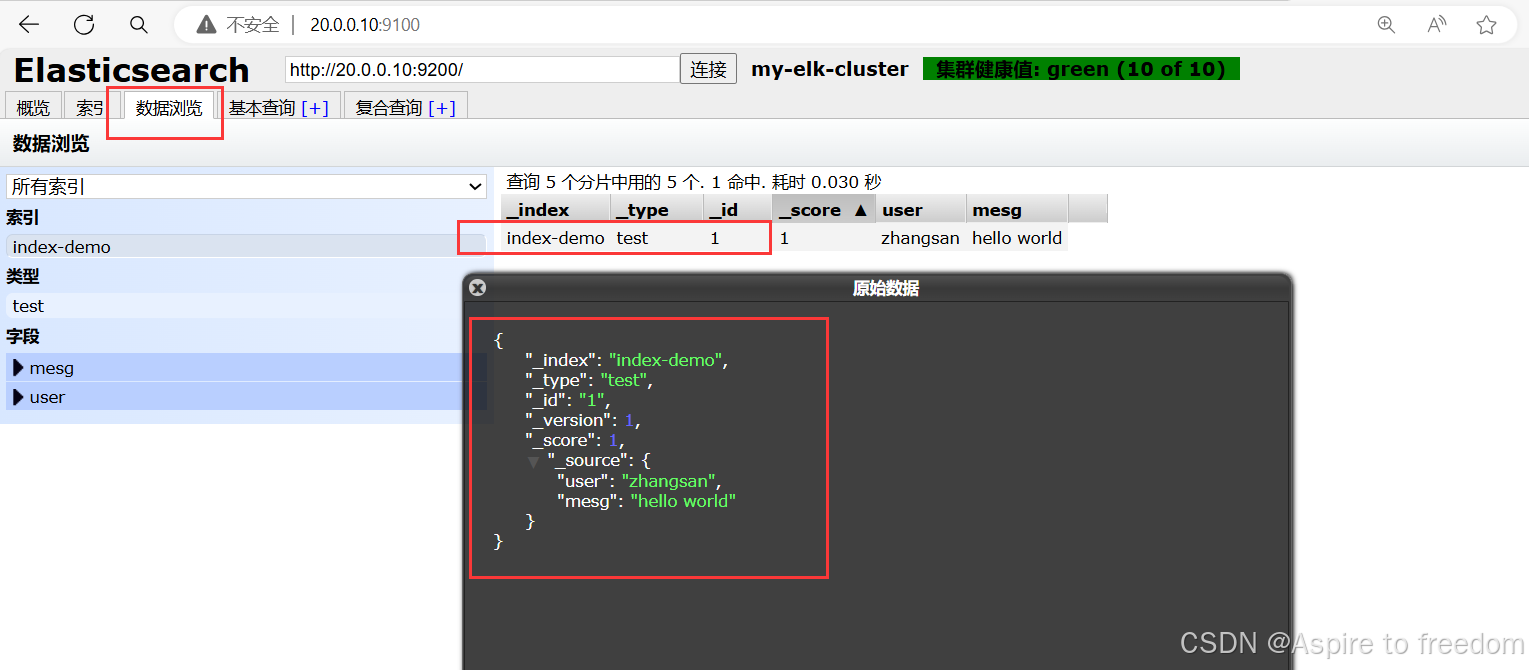Select the 数据浏览 tab
Screen dimensions: 1529x670
(x=169, y=108)
